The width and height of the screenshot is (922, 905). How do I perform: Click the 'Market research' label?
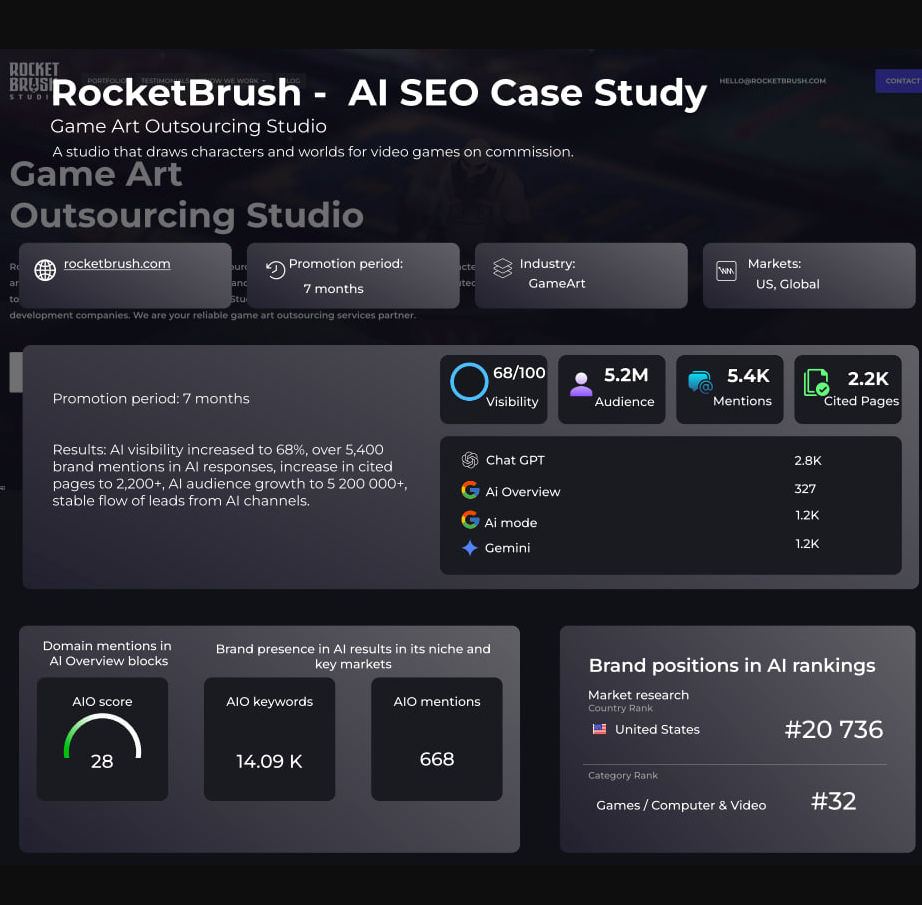[639, 695]
